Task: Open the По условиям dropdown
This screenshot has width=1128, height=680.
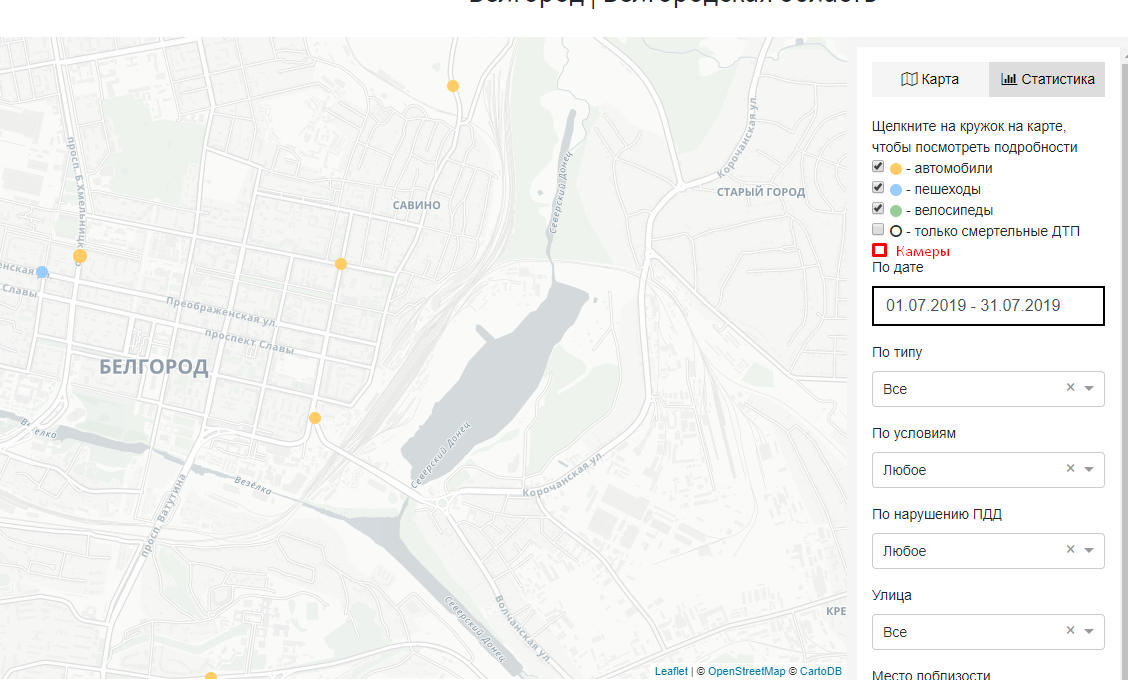Action: 1089,470
